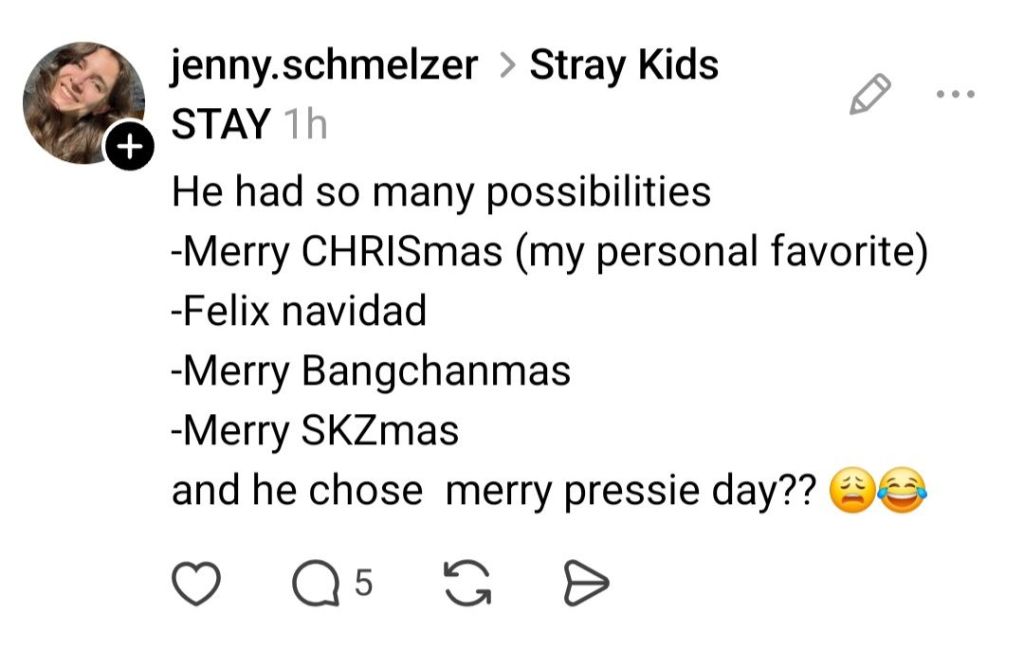This screenshot has height=649, width=1024.
Task: Click the 1h post timestamp
Action: tap(305, 125)
